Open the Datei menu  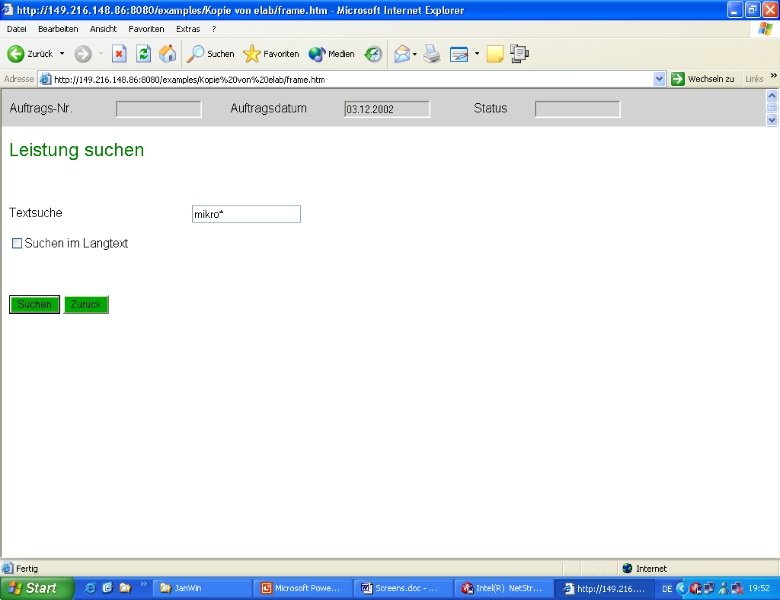(x=16, y=29)
